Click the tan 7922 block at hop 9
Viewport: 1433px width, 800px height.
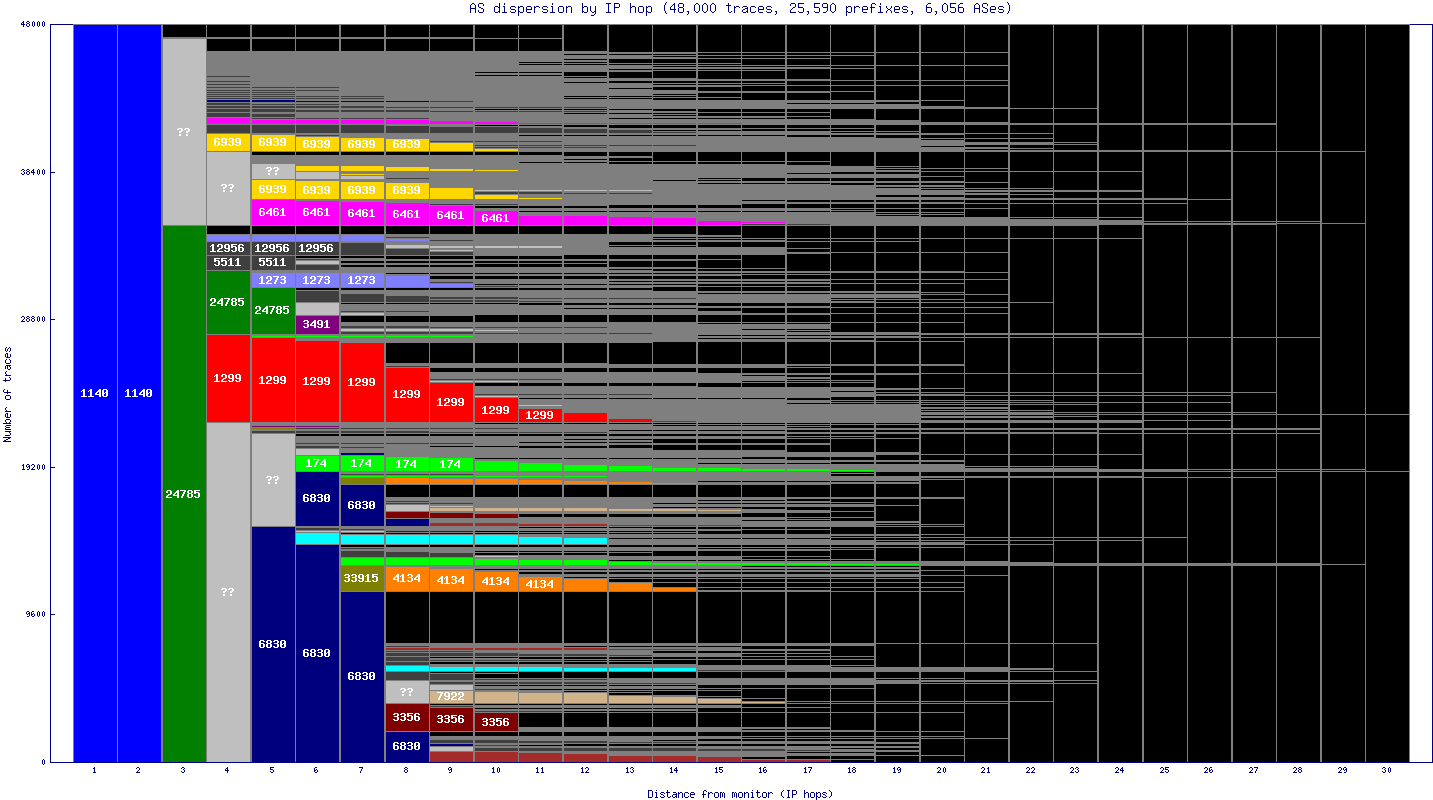tap(451, 696)
